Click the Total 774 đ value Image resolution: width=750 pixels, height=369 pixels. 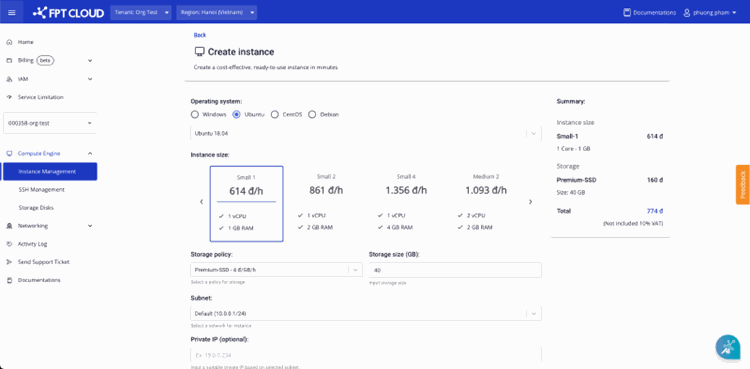pos(655,211)
